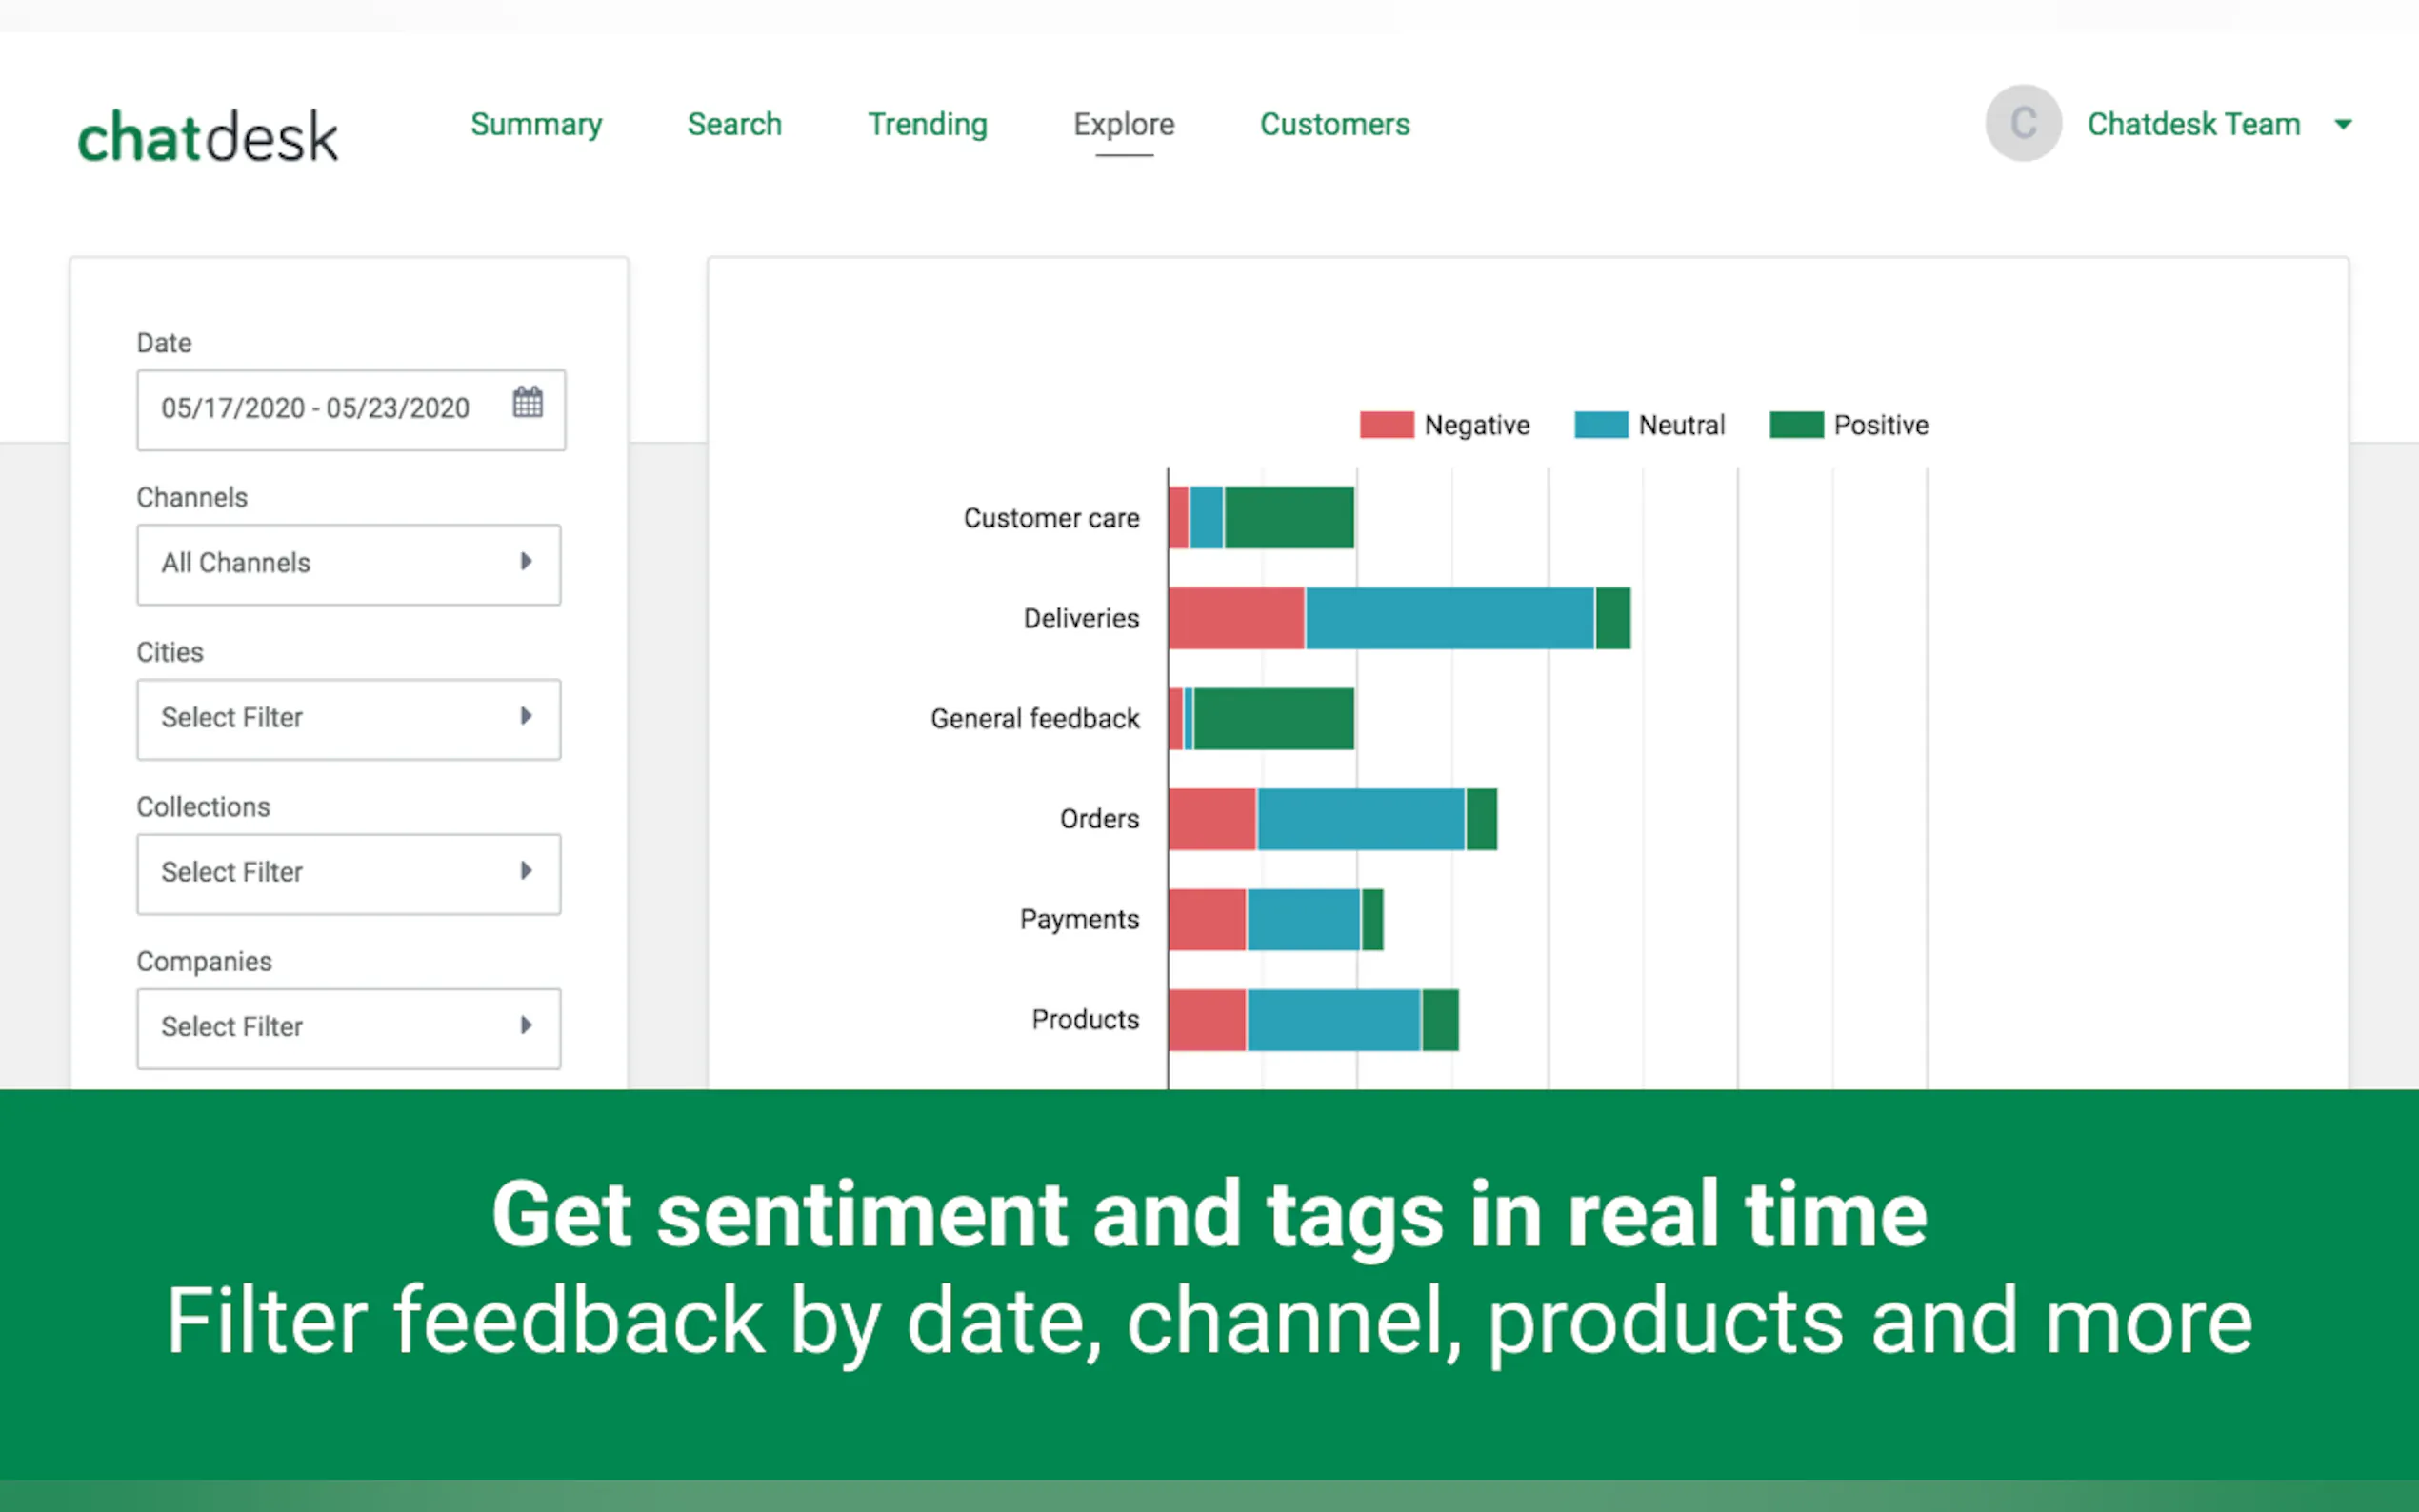
Task: Click the Customer care chart label
Action: point(1051,518)
